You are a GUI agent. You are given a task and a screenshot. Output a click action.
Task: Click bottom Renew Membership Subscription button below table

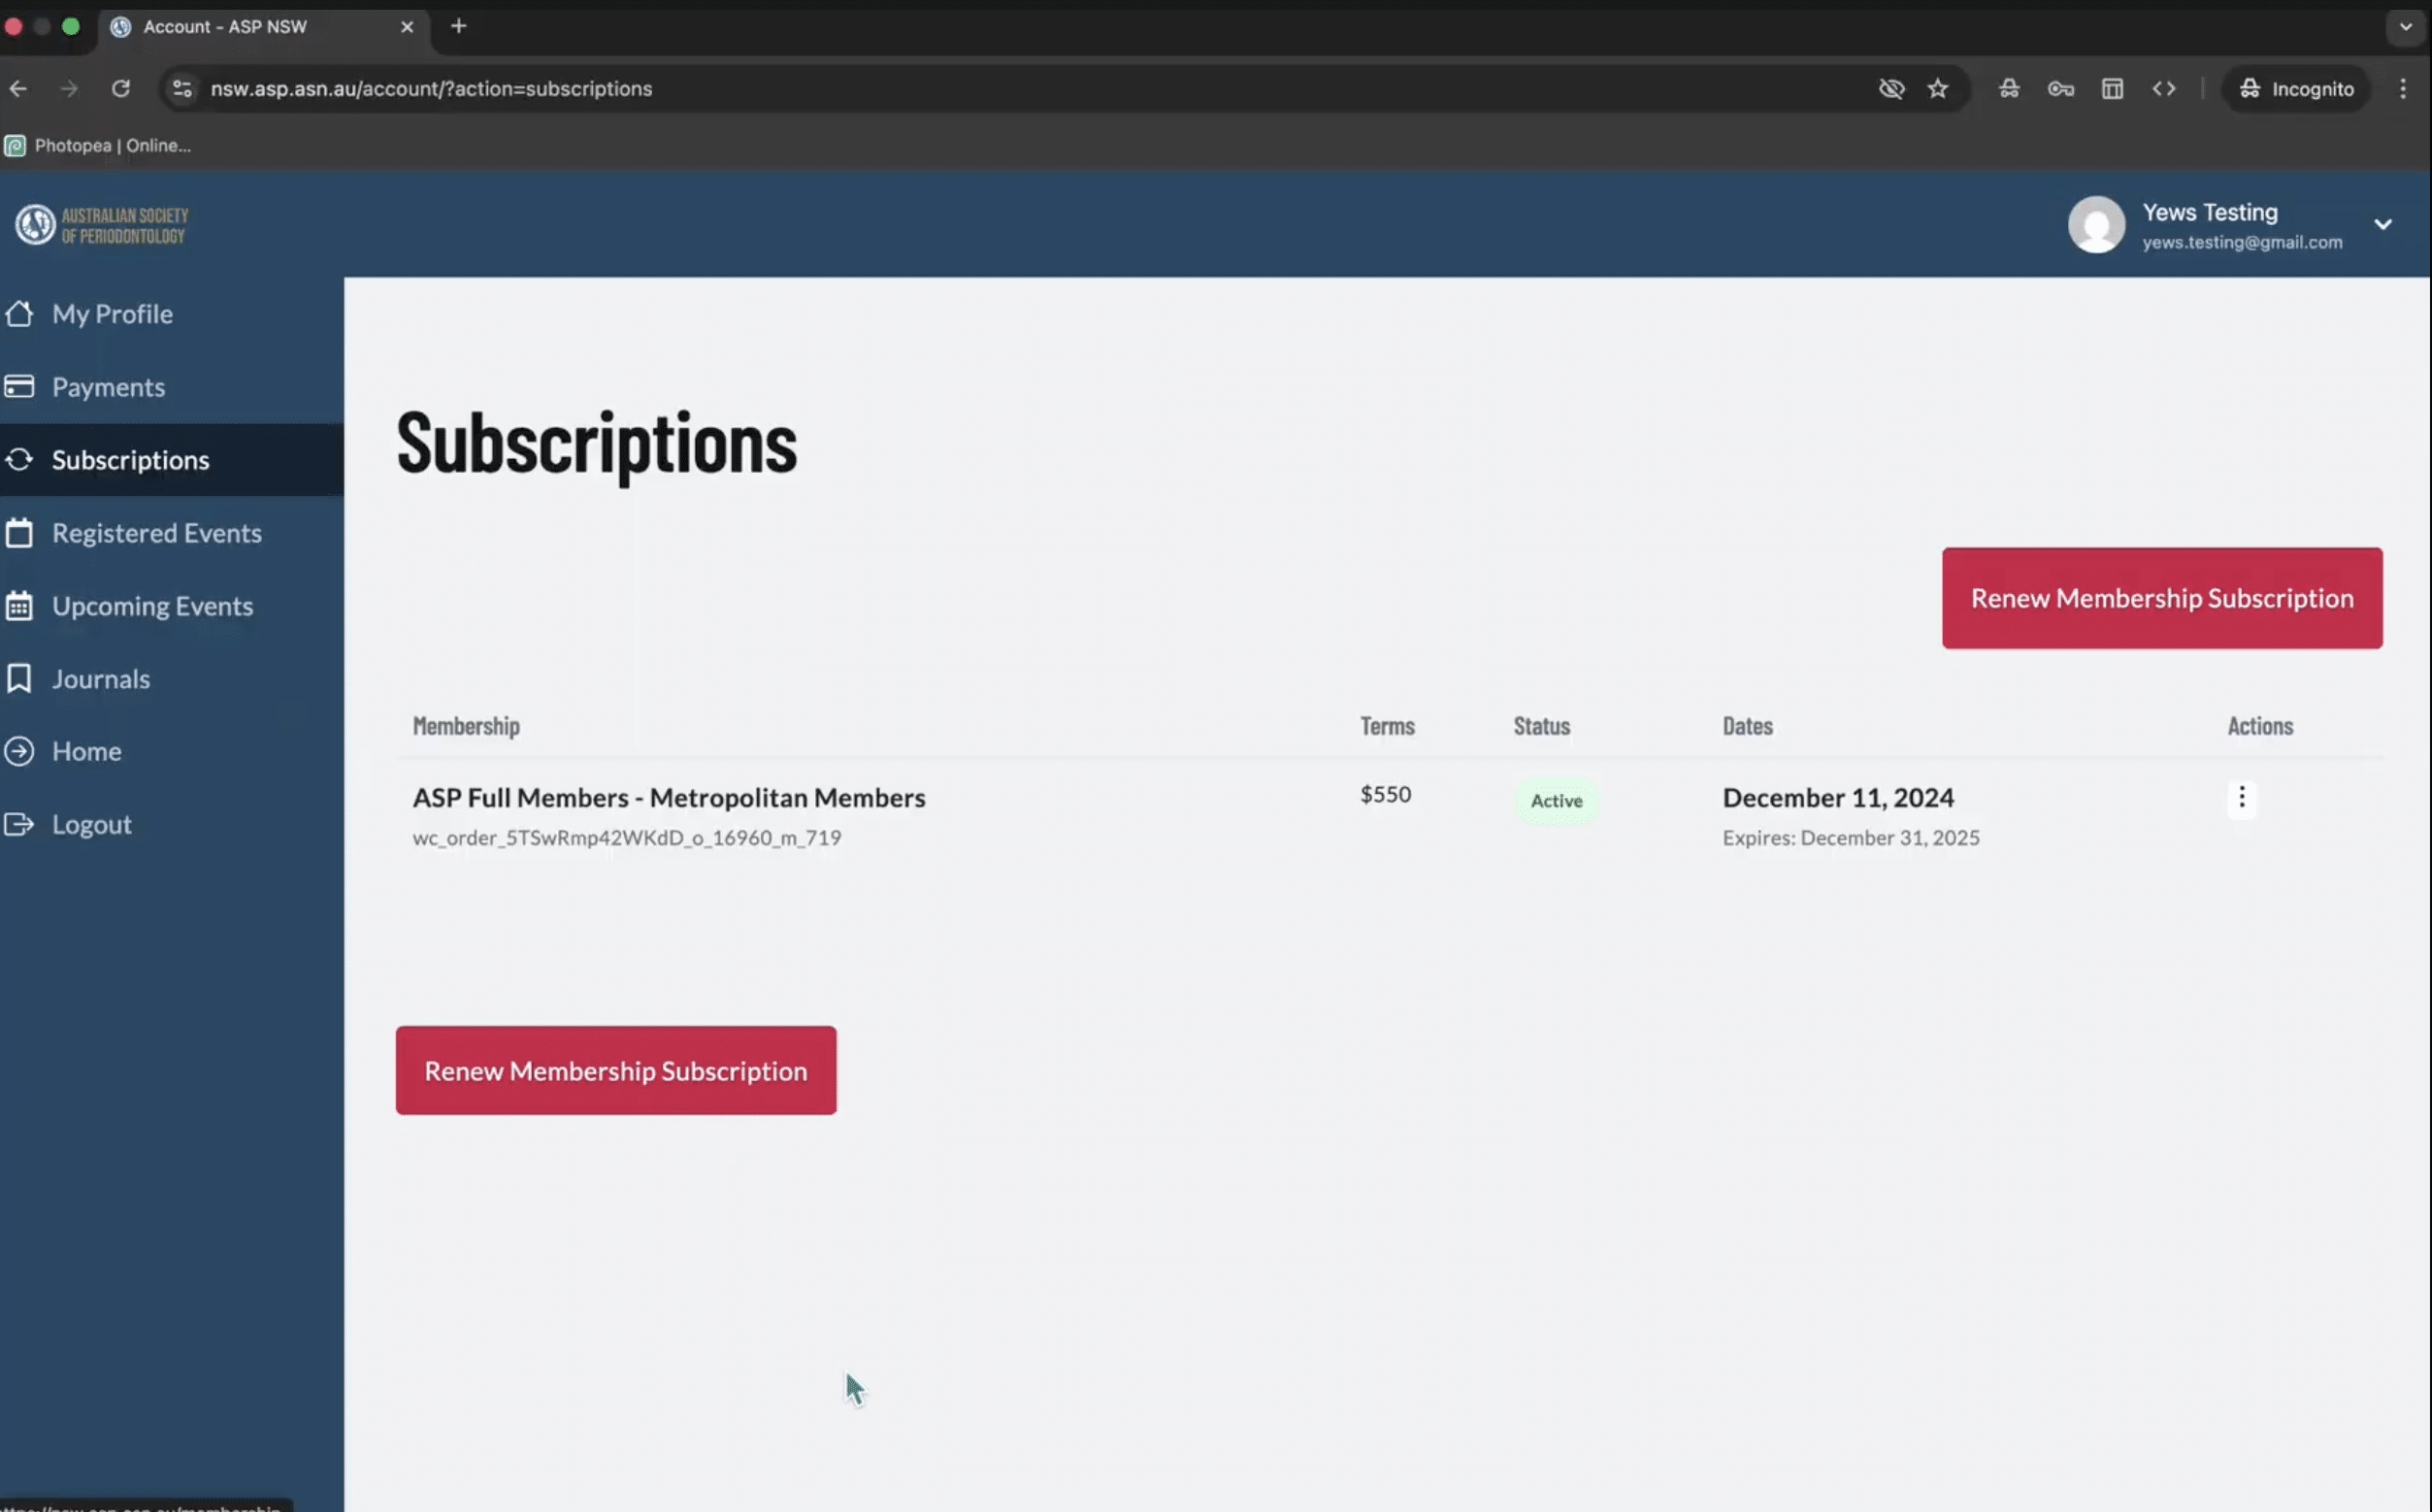[x=616, y=1071]
